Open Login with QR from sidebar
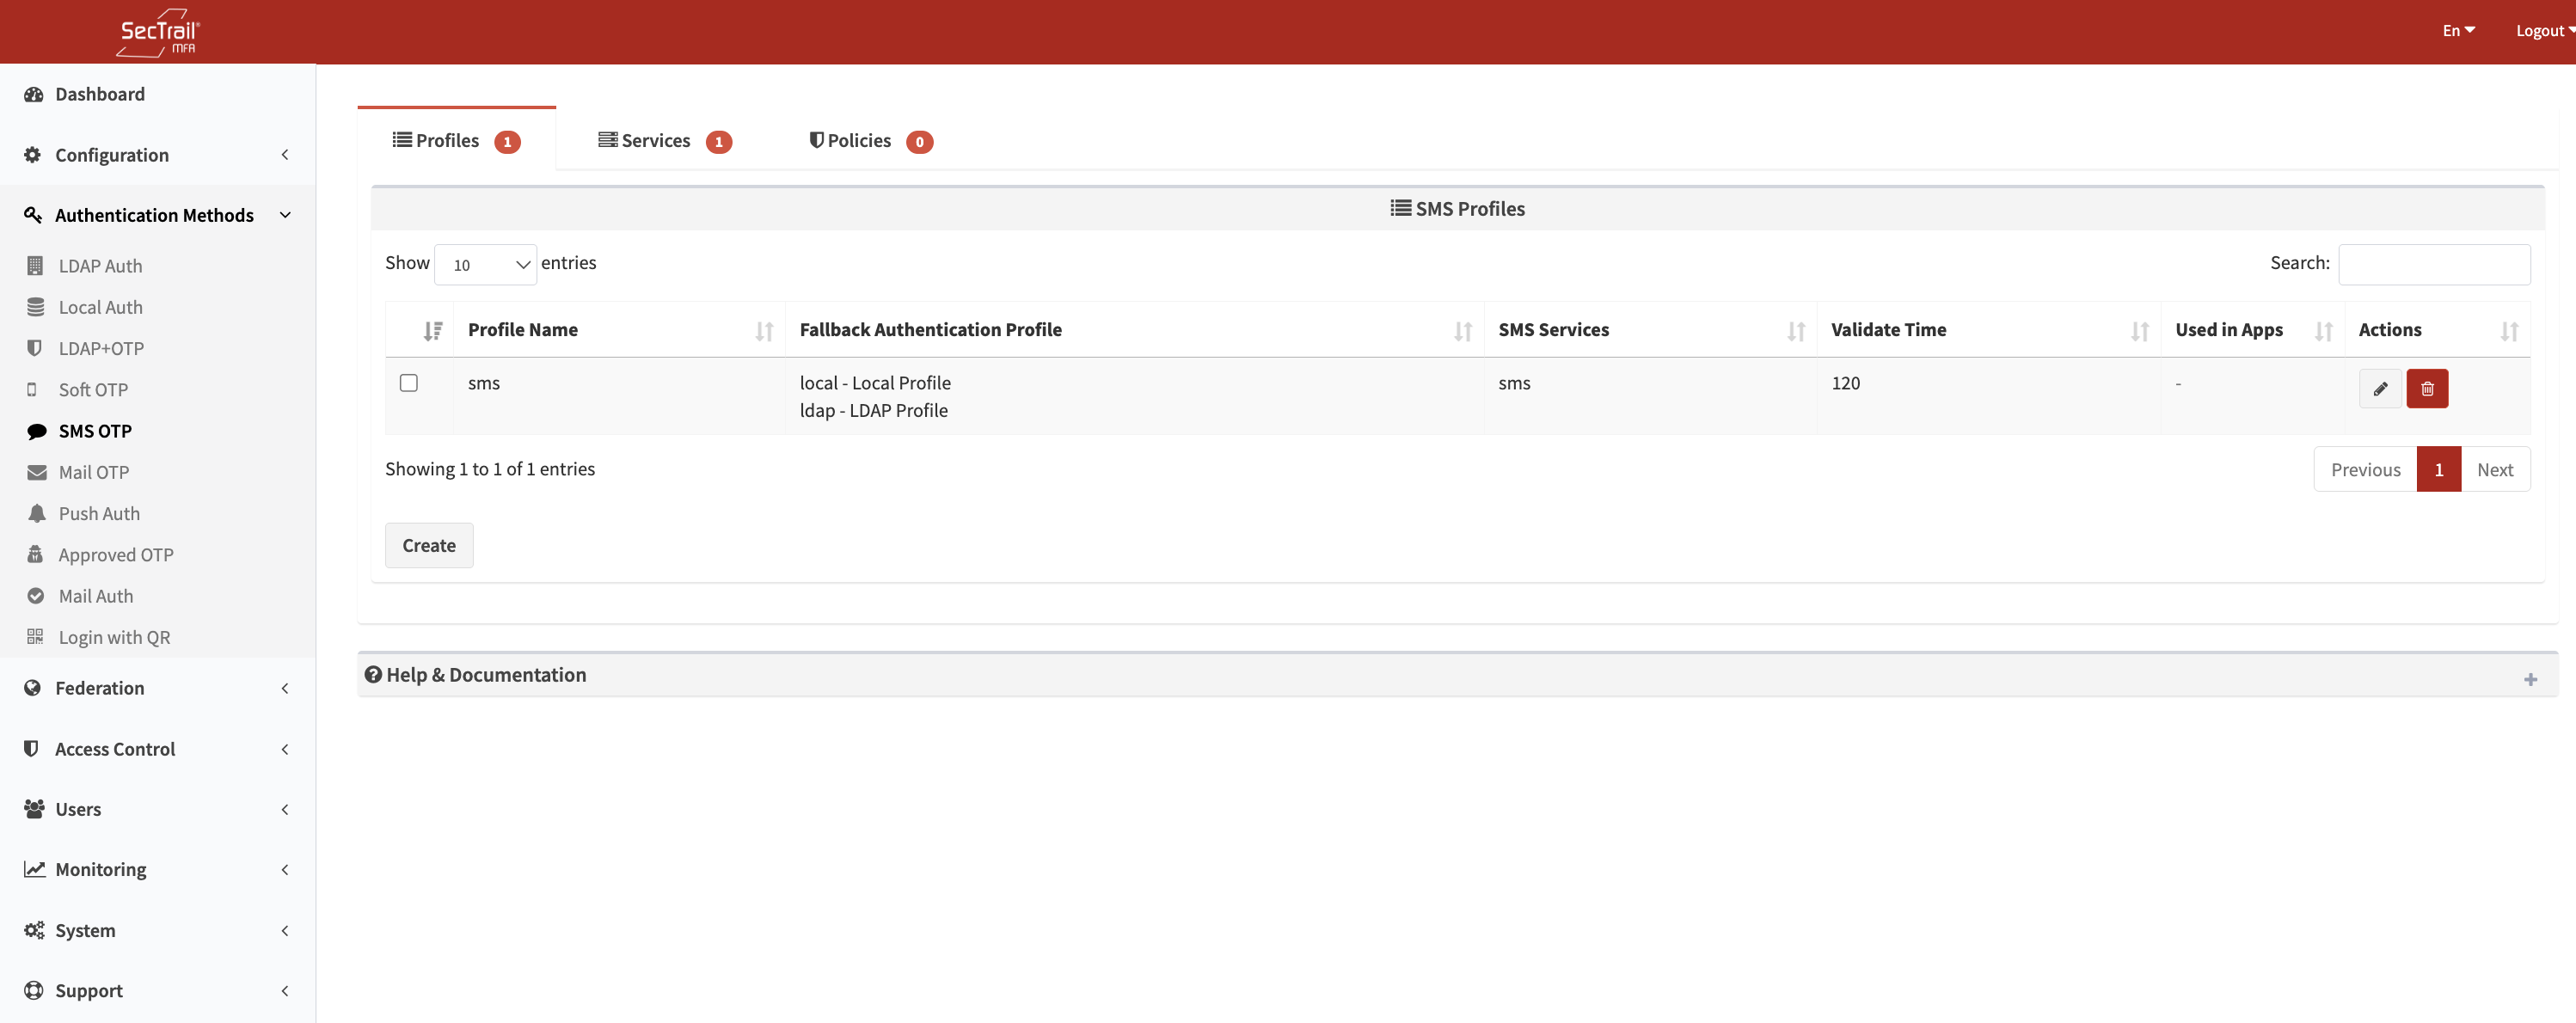 click(113, 637)
